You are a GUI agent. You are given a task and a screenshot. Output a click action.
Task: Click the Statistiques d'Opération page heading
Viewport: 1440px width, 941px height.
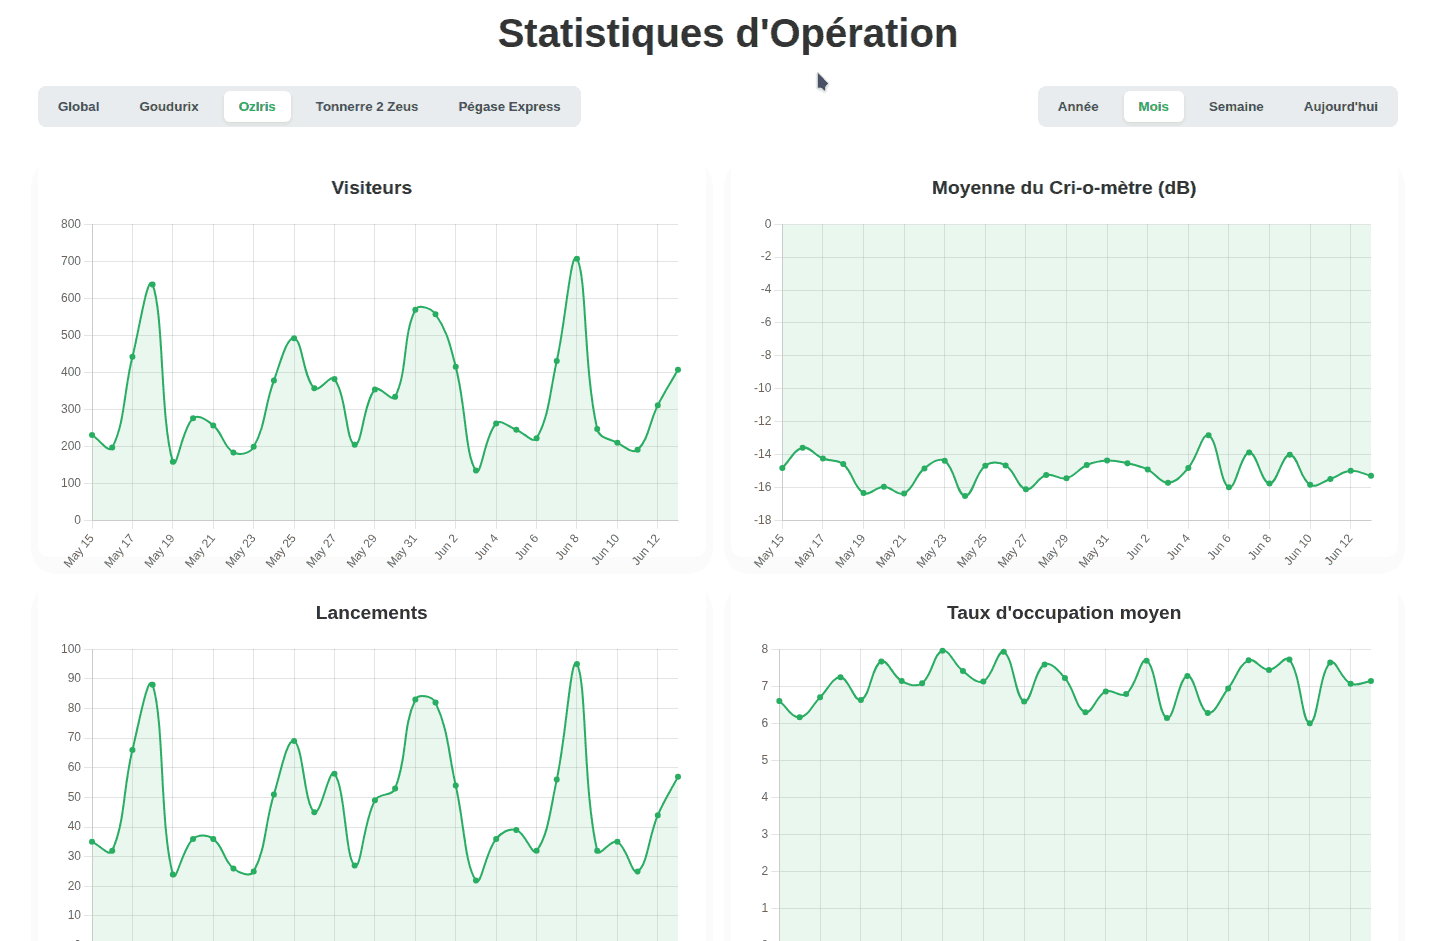727,34
